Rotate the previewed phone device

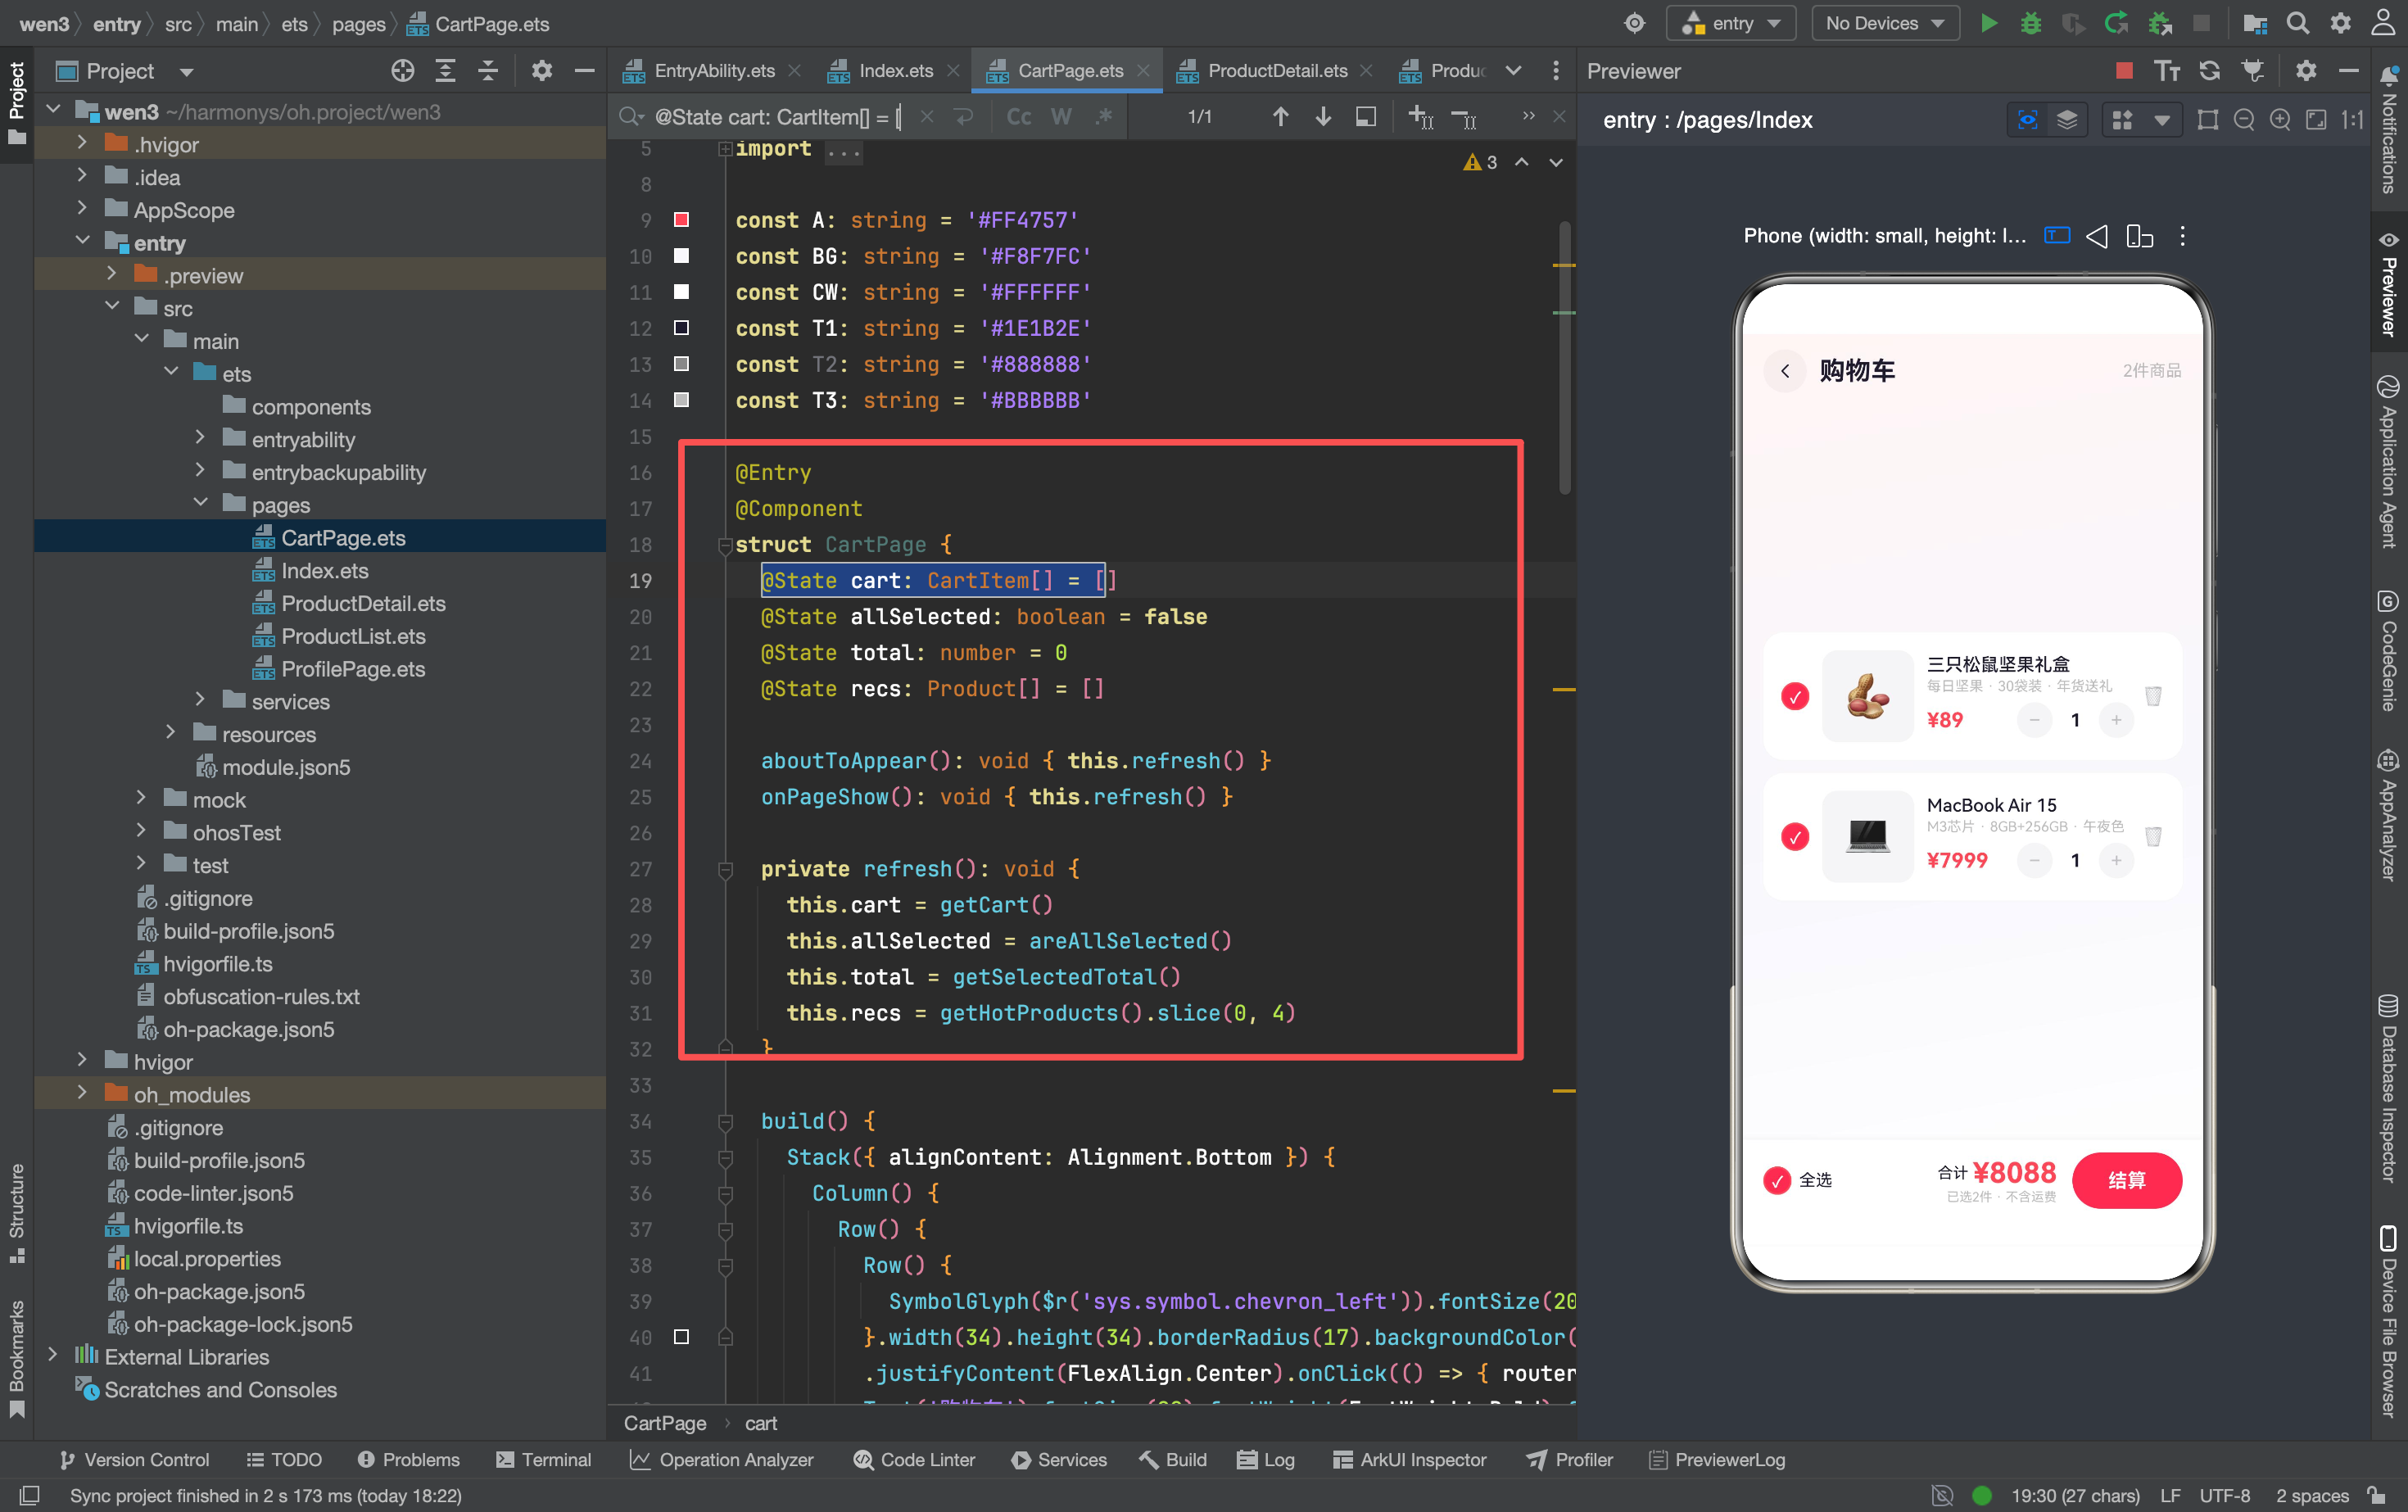click(2140, 236)
